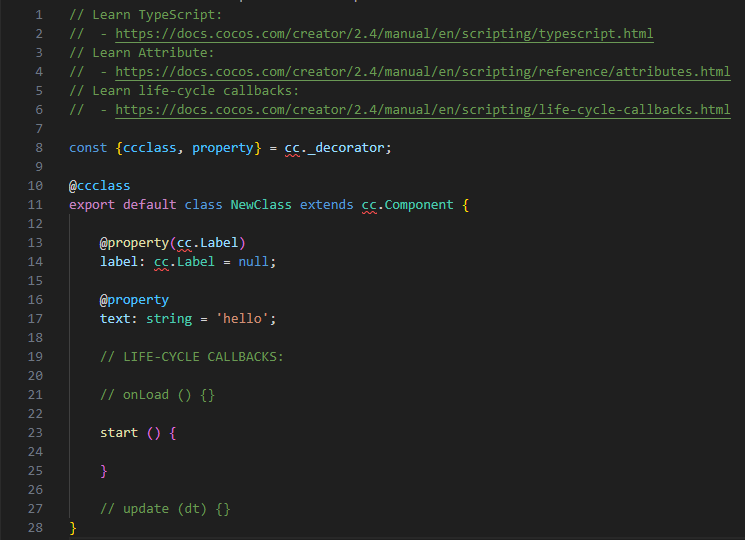The height and width of the screenshot is (540, 745).
Task: Open the life-cycle-callbacks.html docs link
Action: click(422, 110)
